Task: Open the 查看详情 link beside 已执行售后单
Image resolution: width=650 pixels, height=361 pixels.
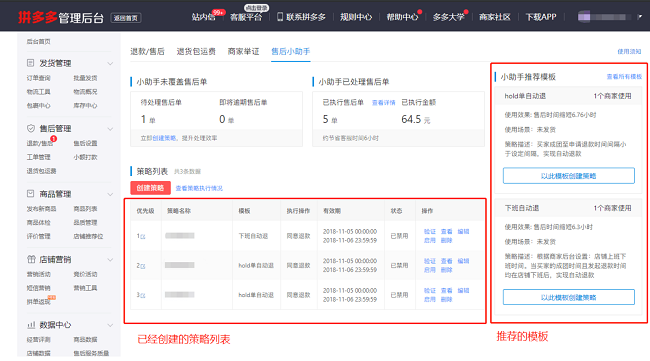Action: point(383,103)
